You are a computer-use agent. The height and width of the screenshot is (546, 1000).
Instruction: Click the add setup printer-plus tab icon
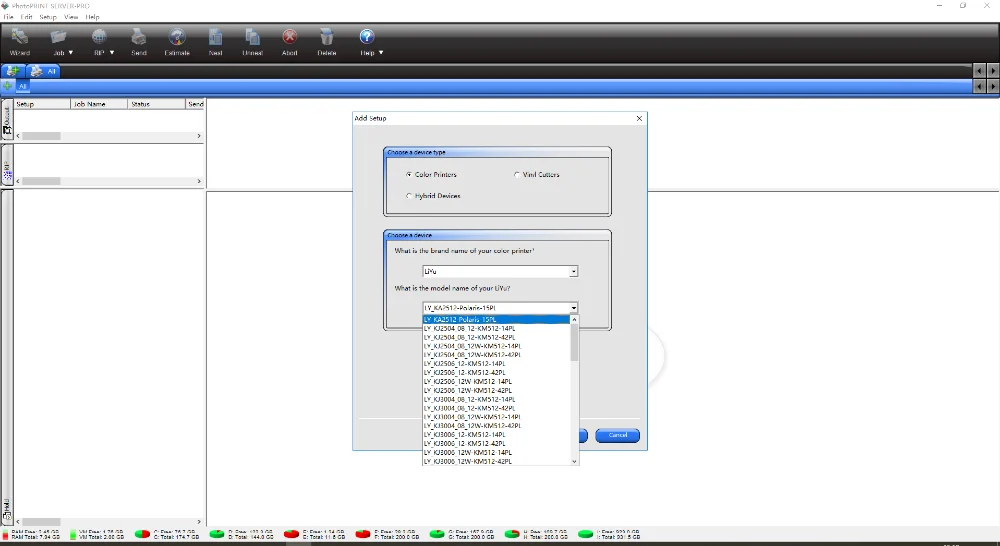tap(12, 71)
